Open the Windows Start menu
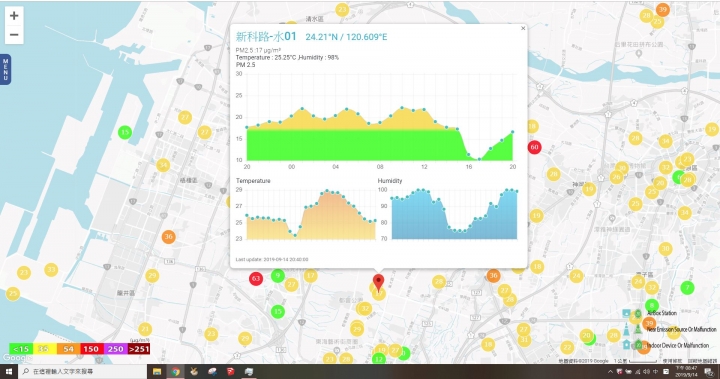720x379 pixels. pyautogui.click(x=9, y=372)
